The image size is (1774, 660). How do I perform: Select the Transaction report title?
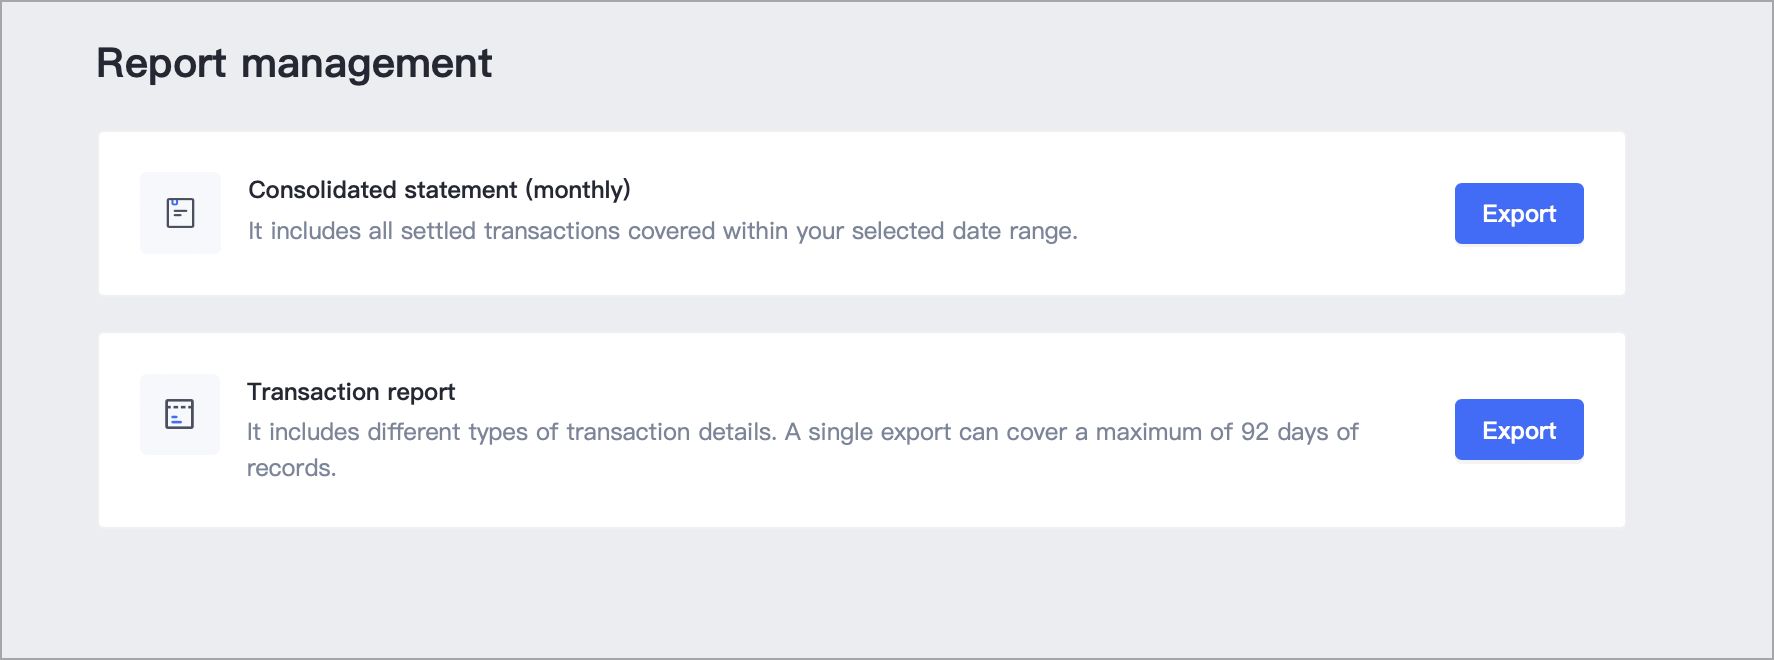pyautogui.click(x=351, y=391)
